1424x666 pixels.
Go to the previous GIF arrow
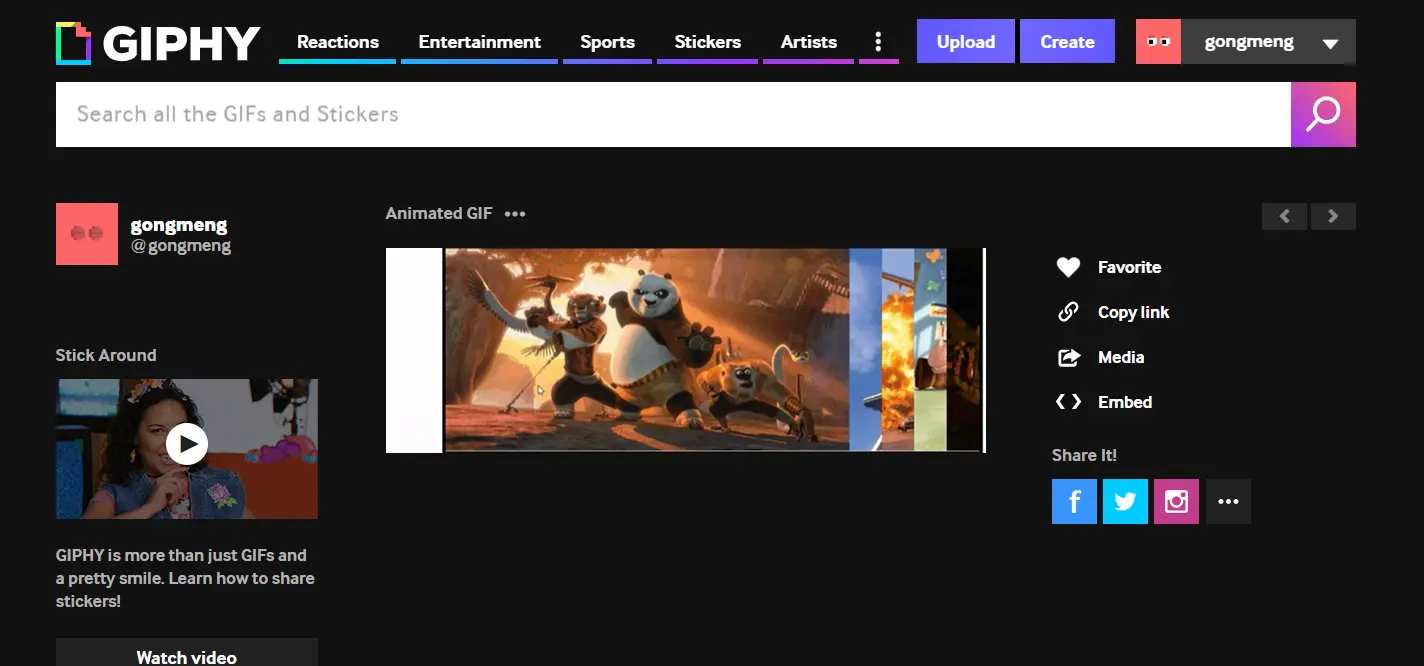coord(1284,216)
